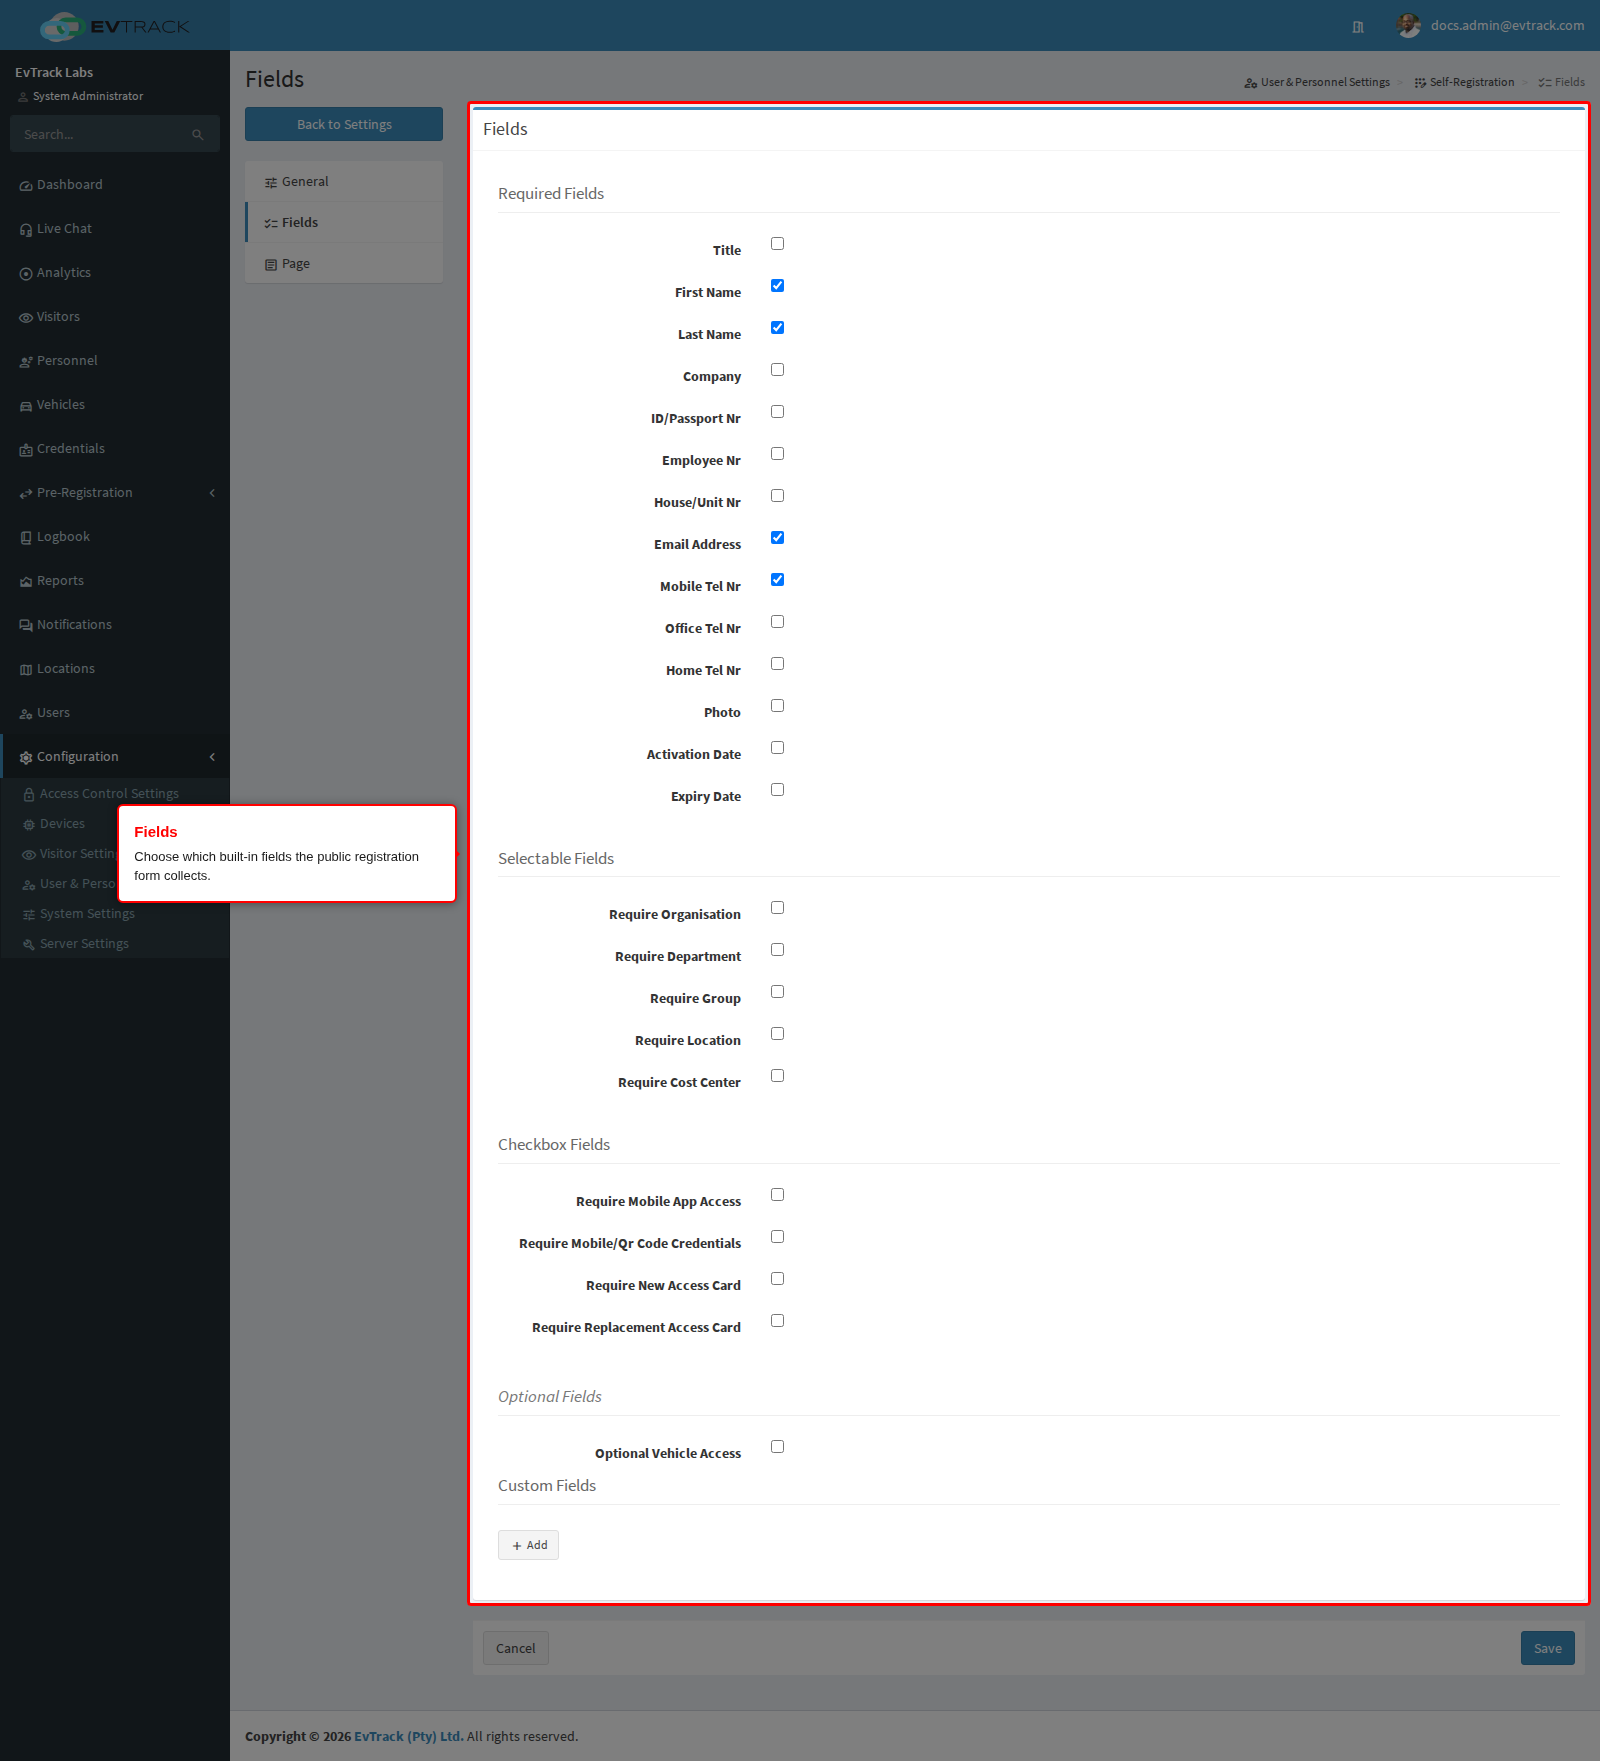Enable the Photo required checkbox
This screenshot has height=1761, width=1600.
coord(777,706)
